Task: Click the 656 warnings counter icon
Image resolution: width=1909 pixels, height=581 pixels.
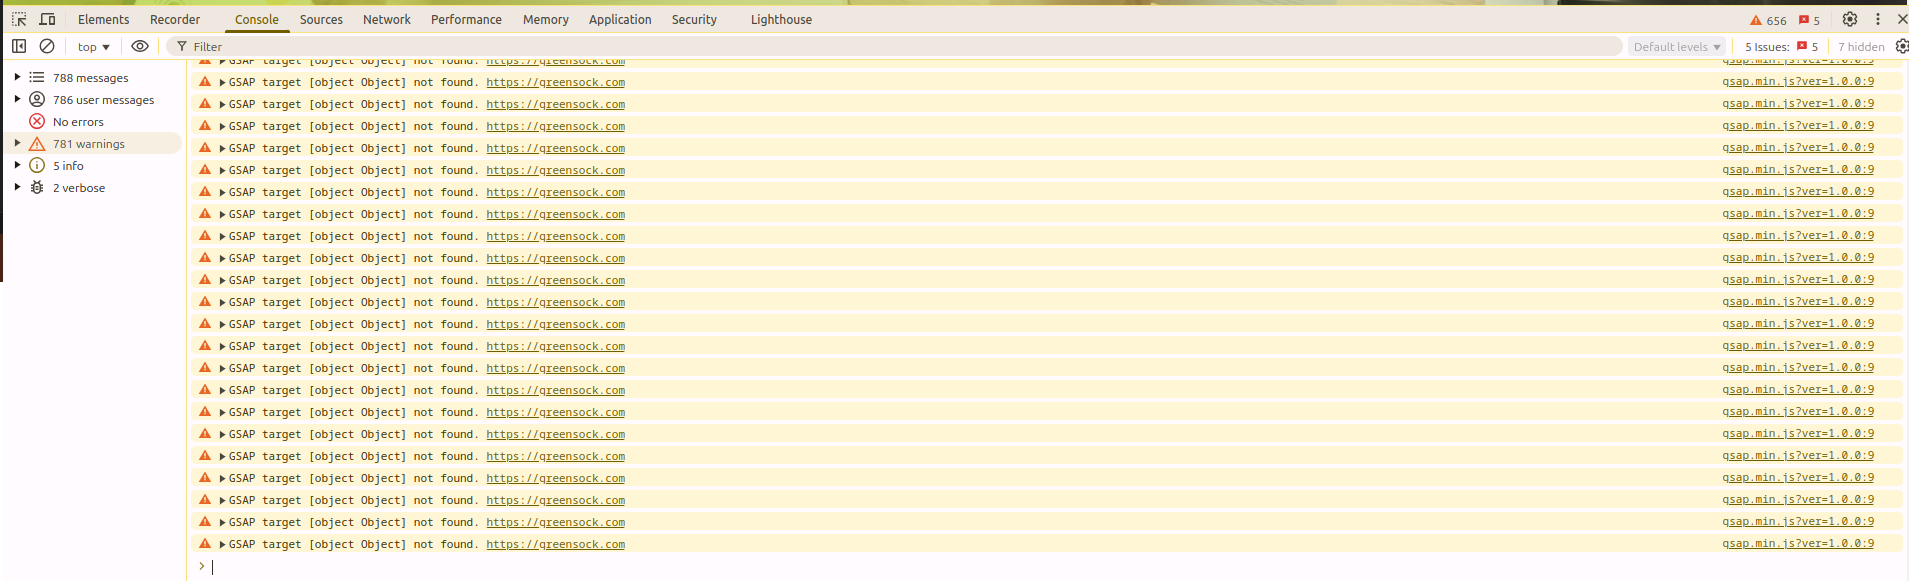Action: (x=1767, y=20)
